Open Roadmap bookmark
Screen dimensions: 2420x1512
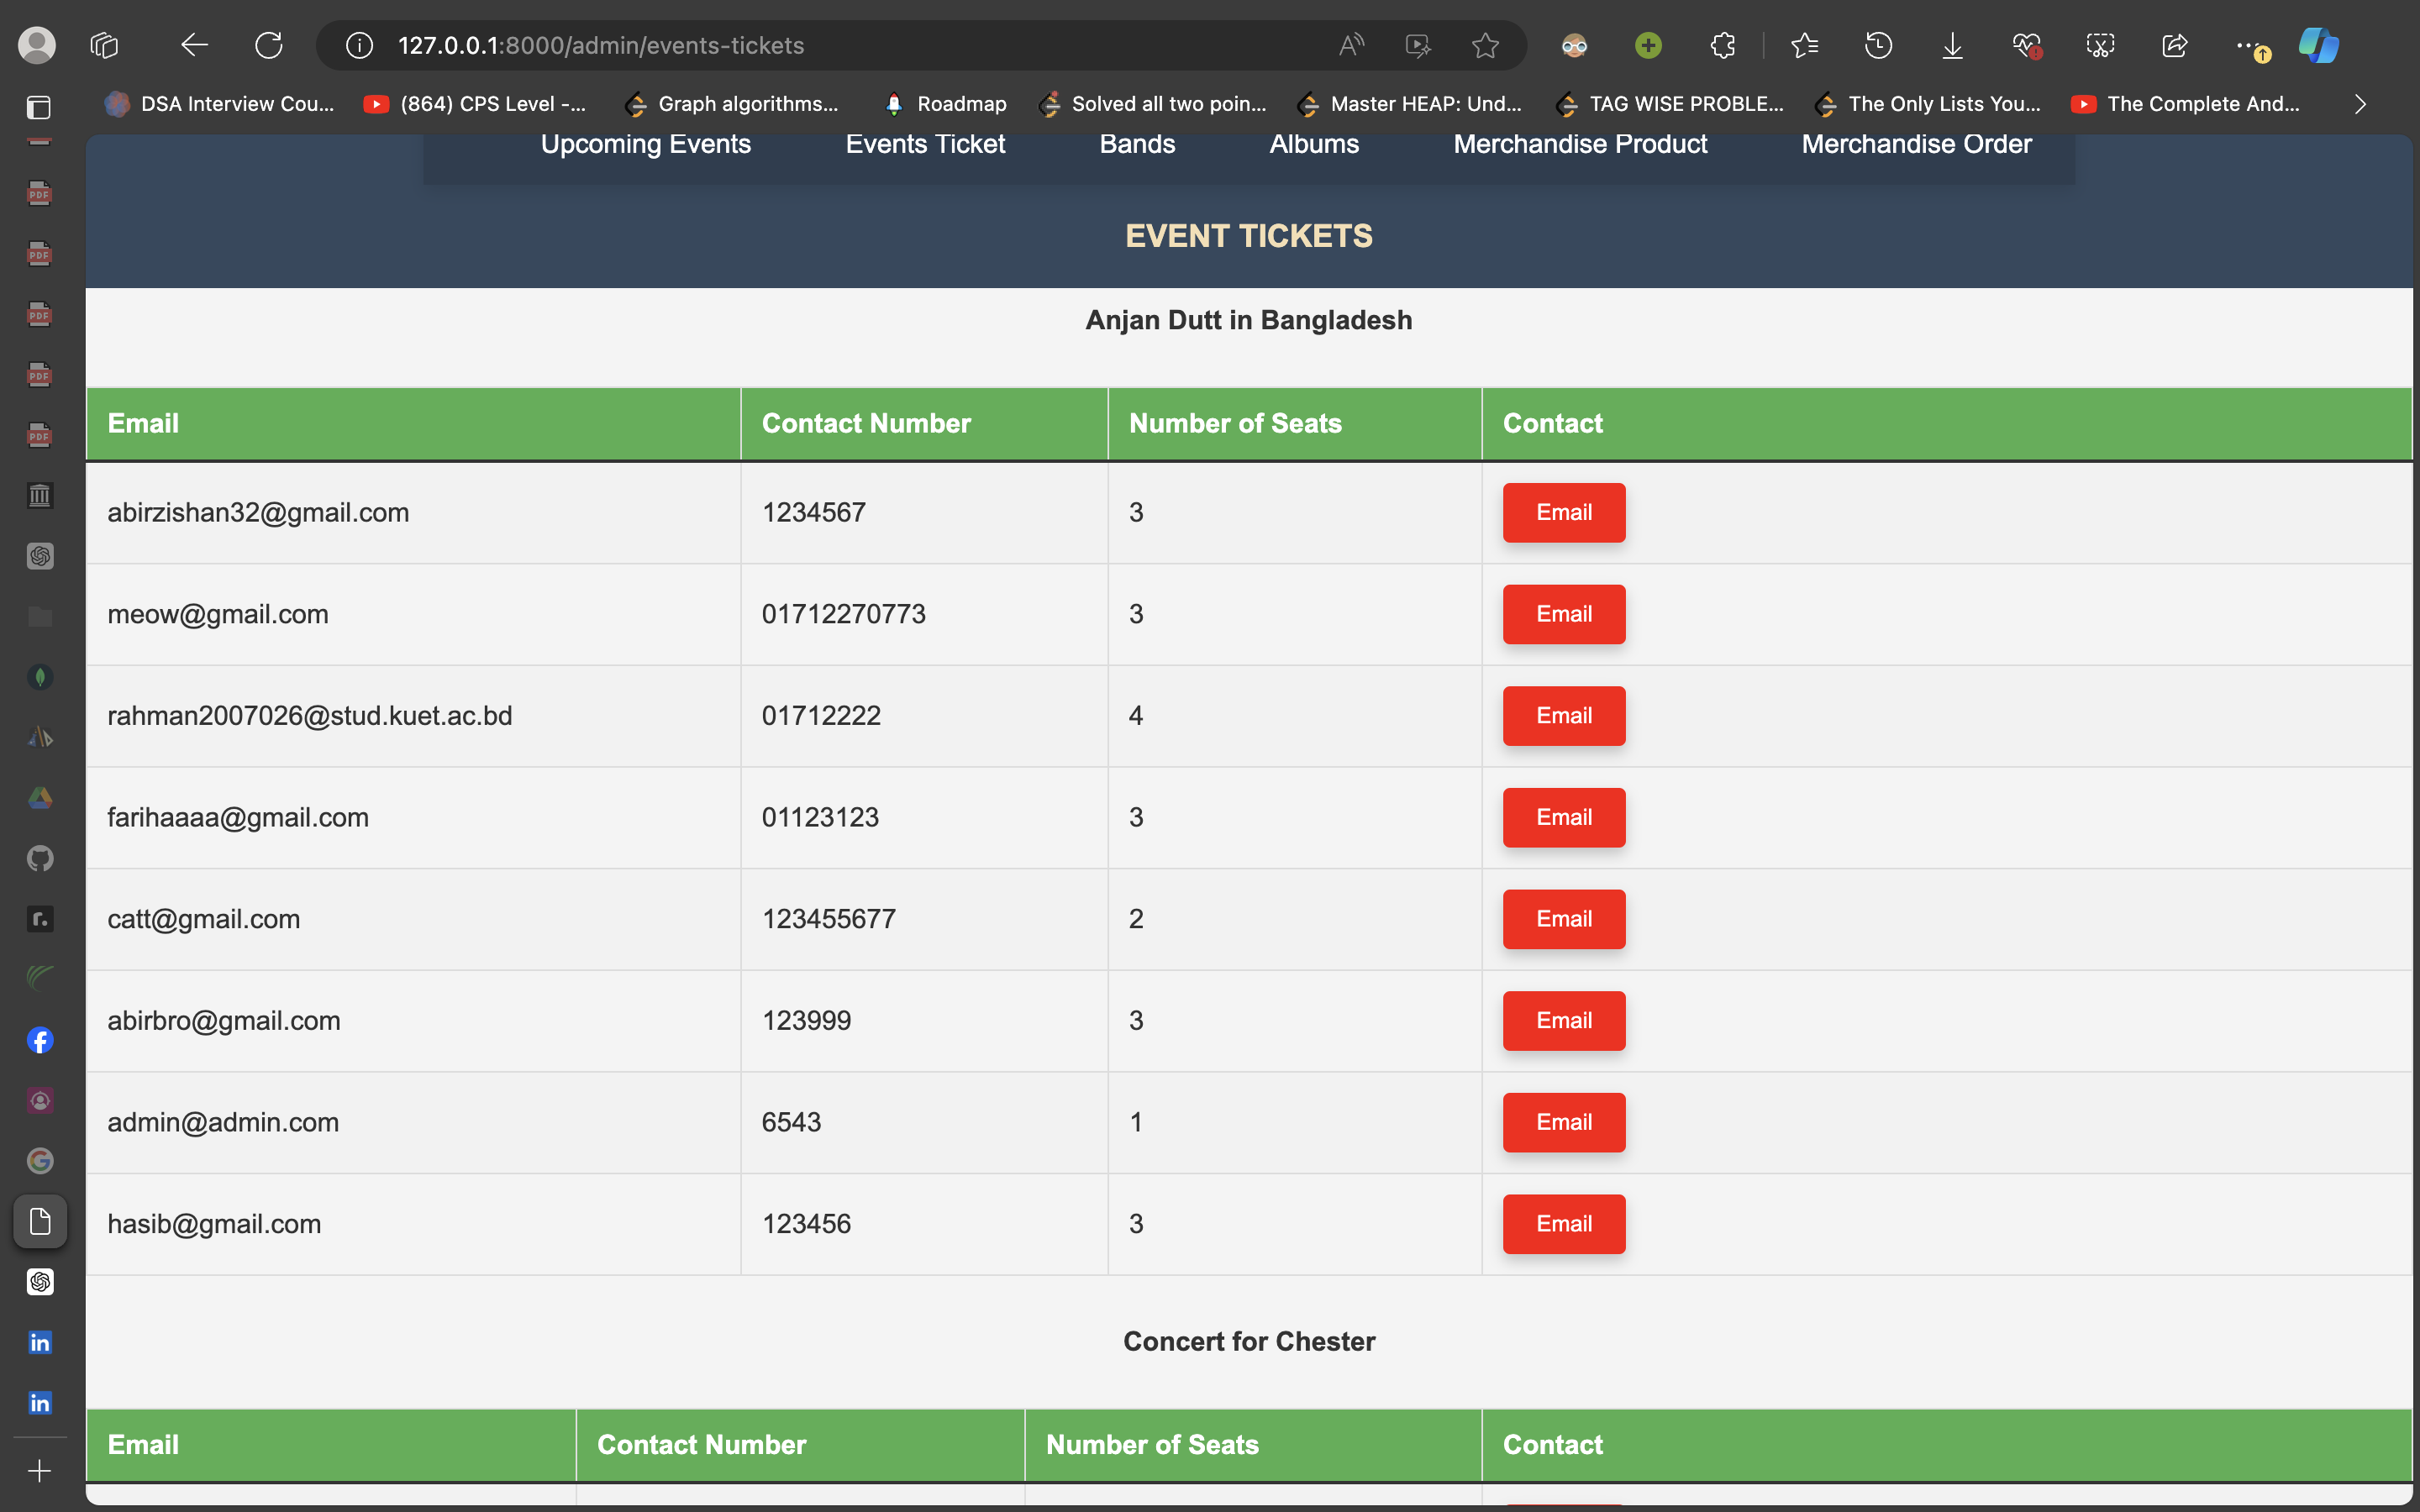pos(946,104)
